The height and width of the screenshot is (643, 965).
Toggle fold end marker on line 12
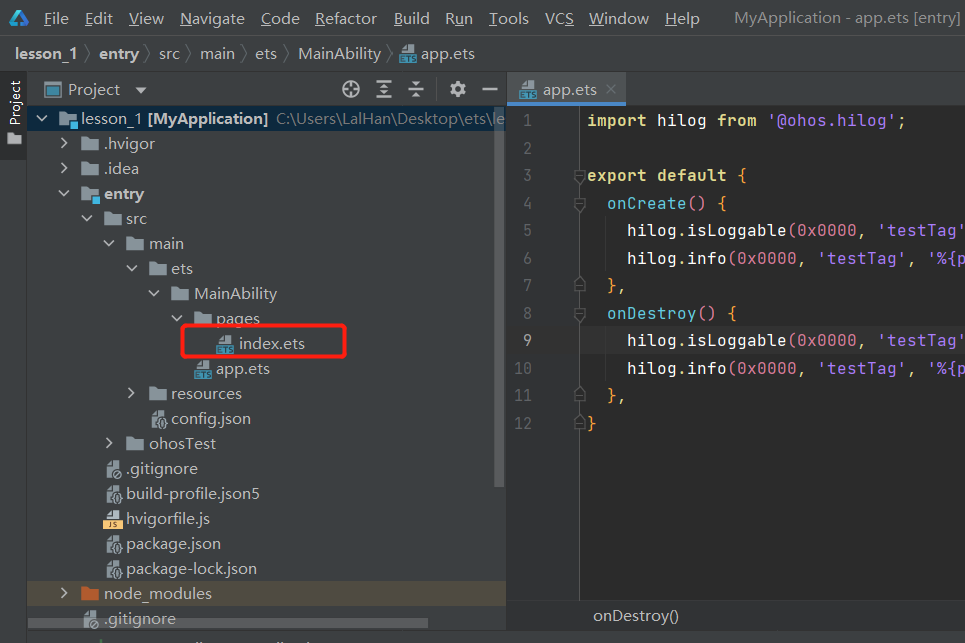coord(579,423)
